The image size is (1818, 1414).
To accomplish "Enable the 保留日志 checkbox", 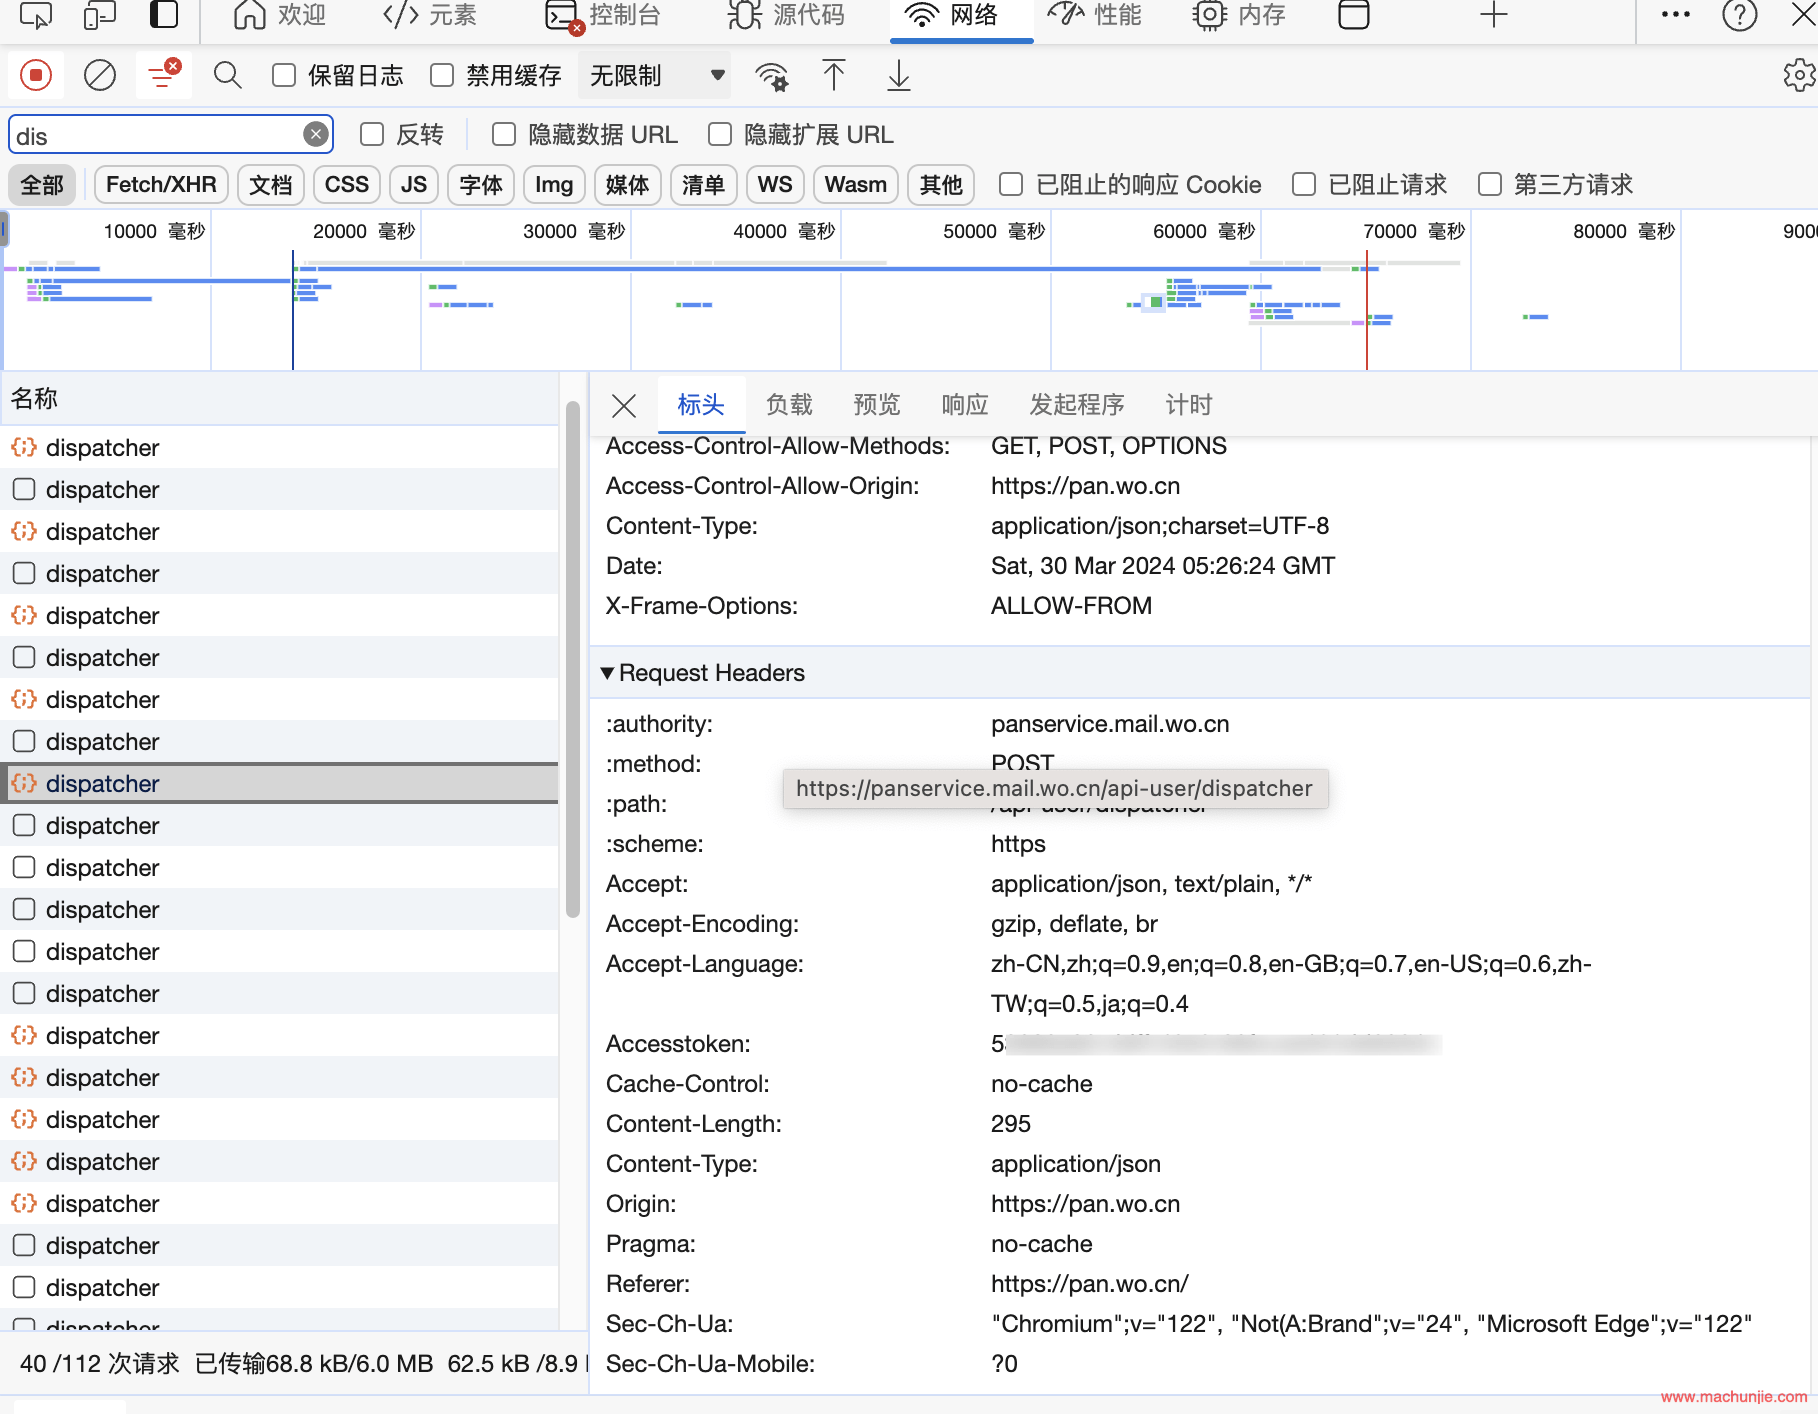I will point(285,76).
